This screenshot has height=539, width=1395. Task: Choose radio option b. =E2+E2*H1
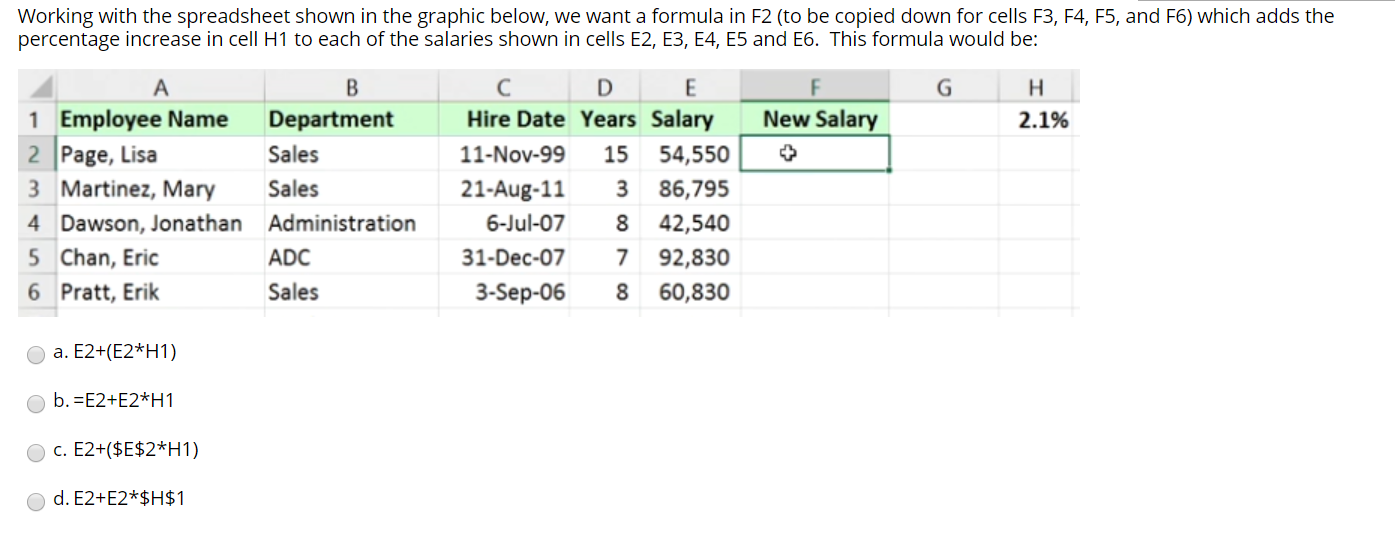[37, 402]
